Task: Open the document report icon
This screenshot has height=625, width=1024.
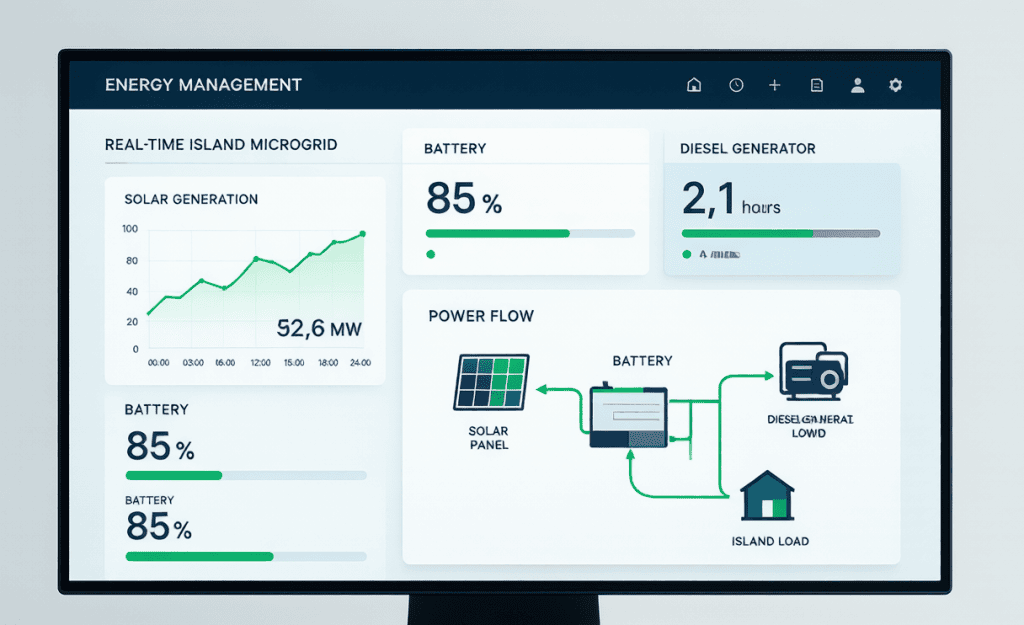Action: [816, 85]
